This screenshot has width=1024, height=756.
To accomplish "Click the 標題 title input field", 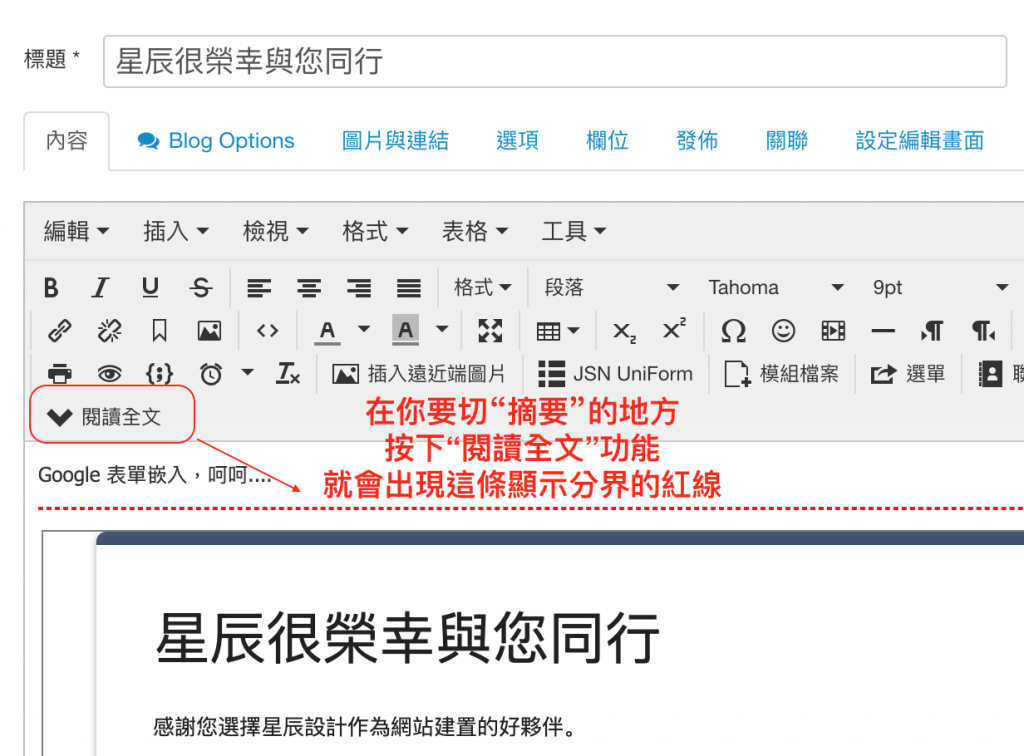I will coord(554,62).
